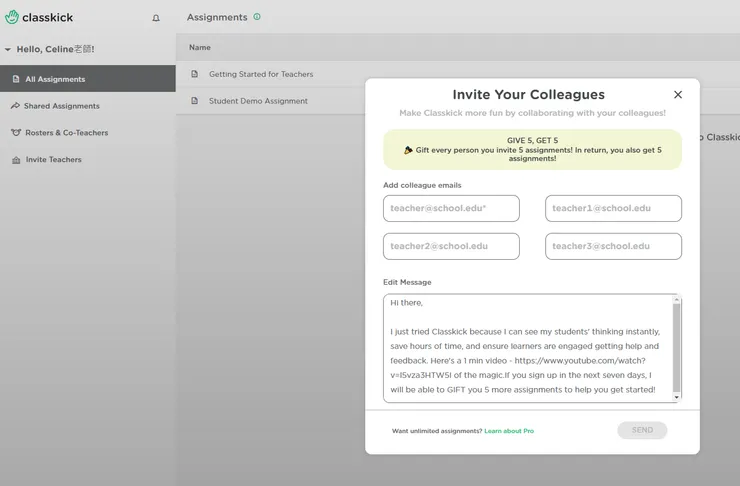Click the Assignments page title

point(217,17)
